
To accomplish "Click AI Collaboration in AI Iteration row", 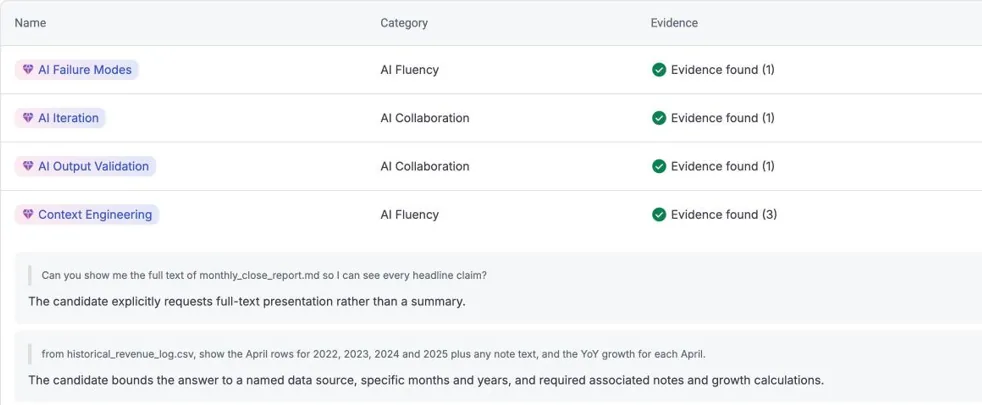I will click(x=425, y=118).
